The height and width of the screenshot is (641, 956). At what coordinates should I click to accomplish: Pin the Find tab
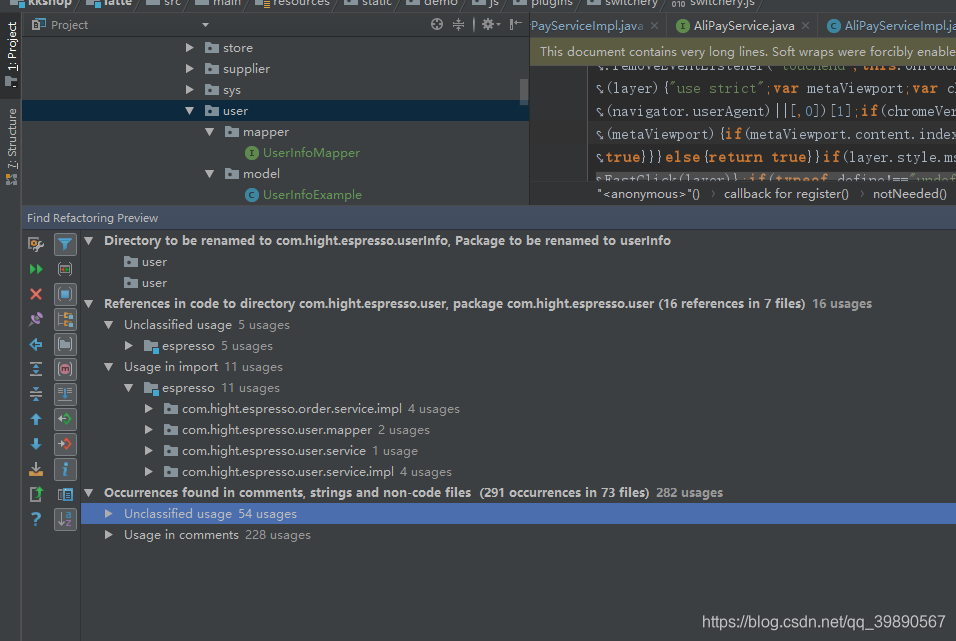36,319
